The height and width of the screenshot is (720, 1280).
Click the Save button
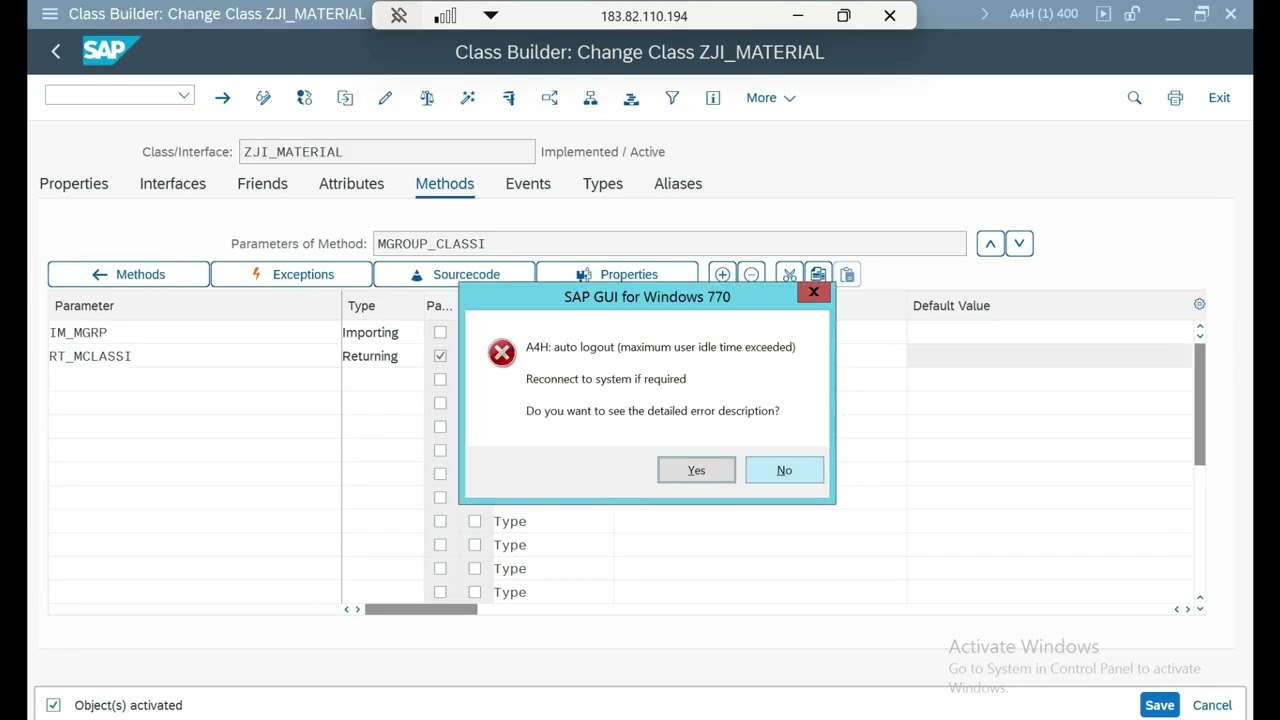tap(1160, 705)
